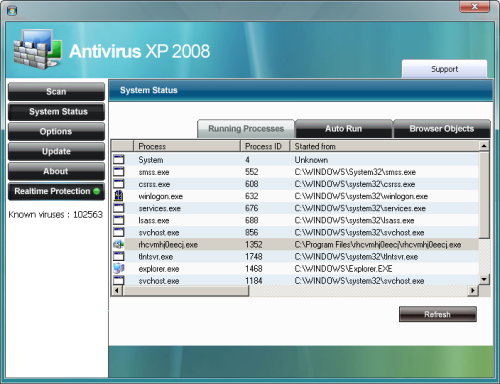Click icon beside svchost.exe PID 856
500x384 pixels.
[x=118, y=232]
